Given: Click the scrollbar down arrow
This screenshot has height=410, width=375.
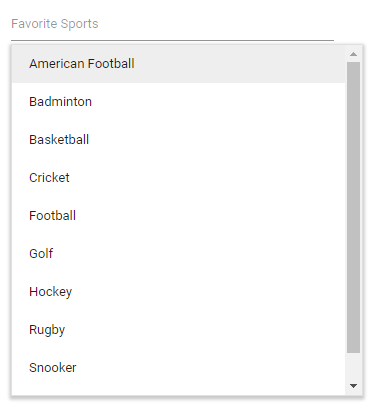Looking at the screenshot, I should tap(353, 386).
